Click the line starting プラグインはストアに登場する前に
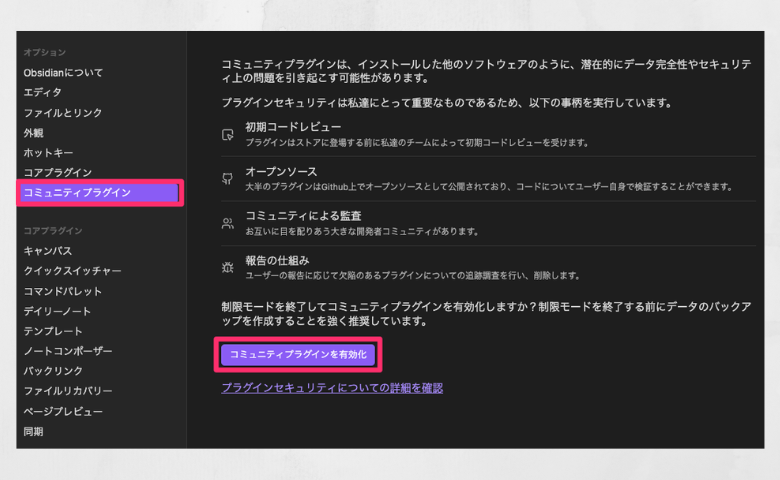Image resolution: width=780 pixels, height=480 pixels. pyautogui.click(x=417, y=143)
